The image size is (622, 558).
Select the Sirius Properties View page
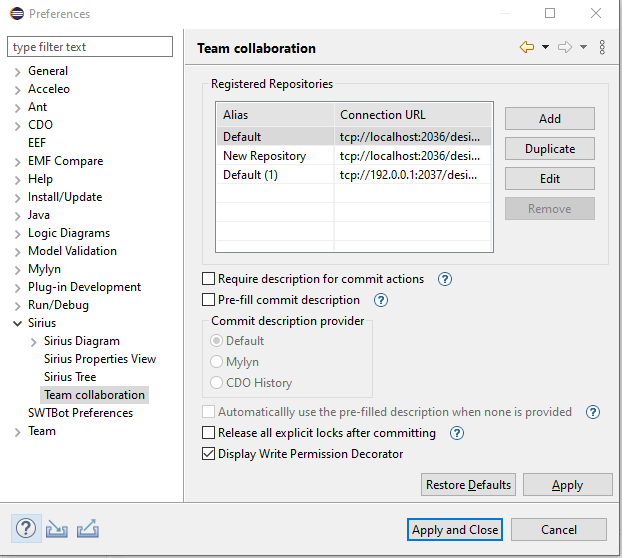[x=100, y=359]
